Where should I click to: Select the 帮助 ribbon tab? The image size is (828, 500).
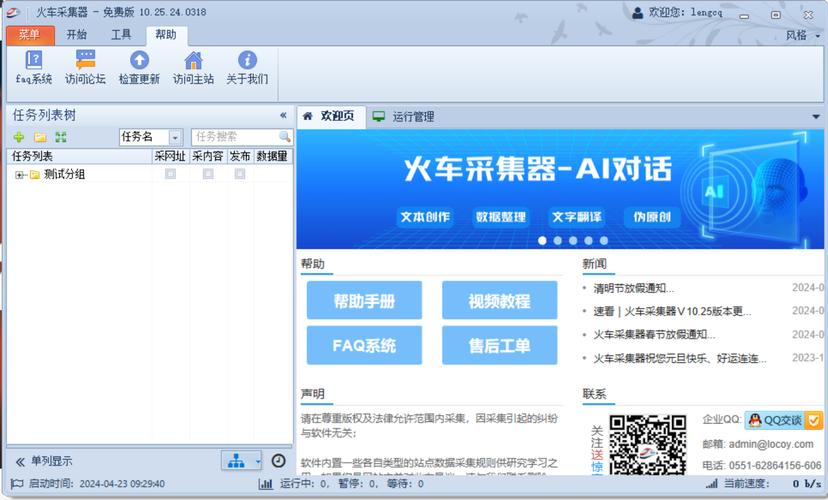pos(166,35)
